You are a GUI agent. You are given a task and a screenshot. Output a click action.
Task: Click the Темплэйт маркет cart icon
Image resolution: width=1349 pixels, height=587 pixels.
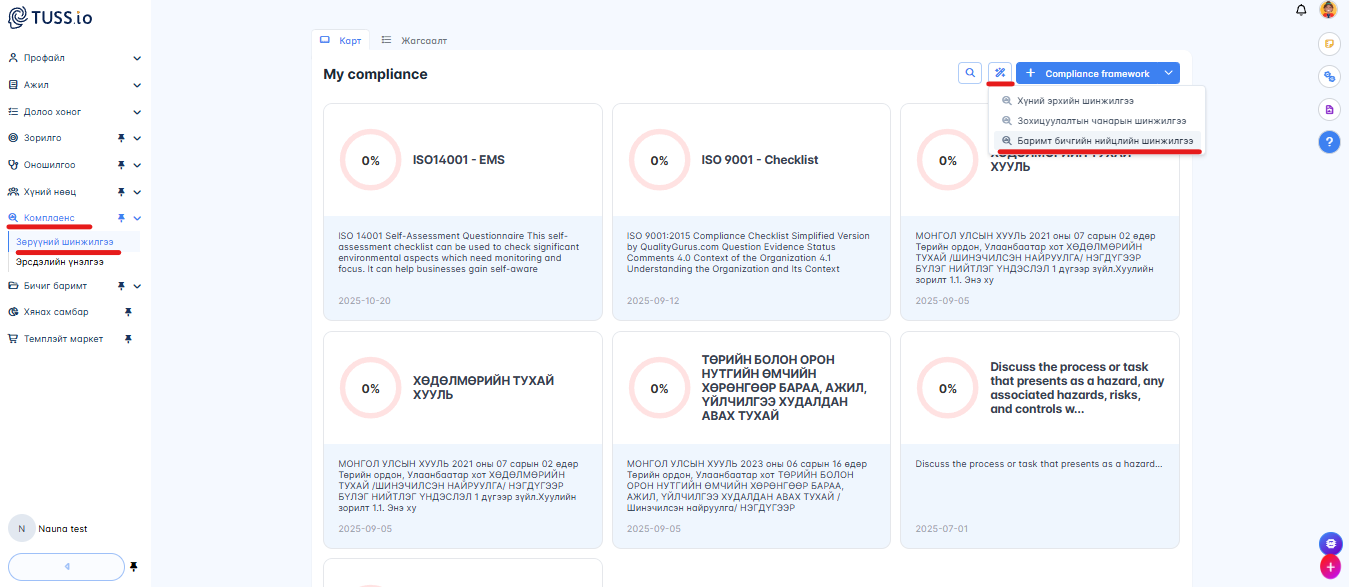coord(13,339)
